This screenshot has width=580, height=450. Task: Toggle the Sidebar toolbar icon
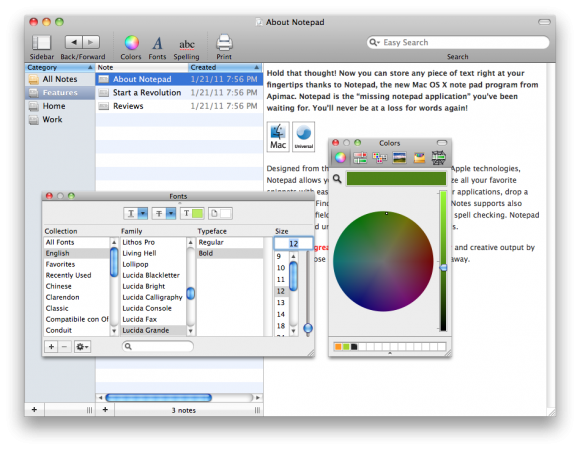click(x=41, y=43)
